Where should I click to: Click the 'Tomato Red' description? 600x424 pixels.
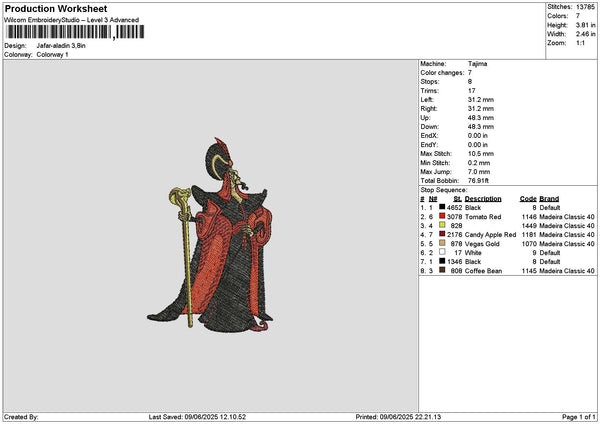[483, 217]
